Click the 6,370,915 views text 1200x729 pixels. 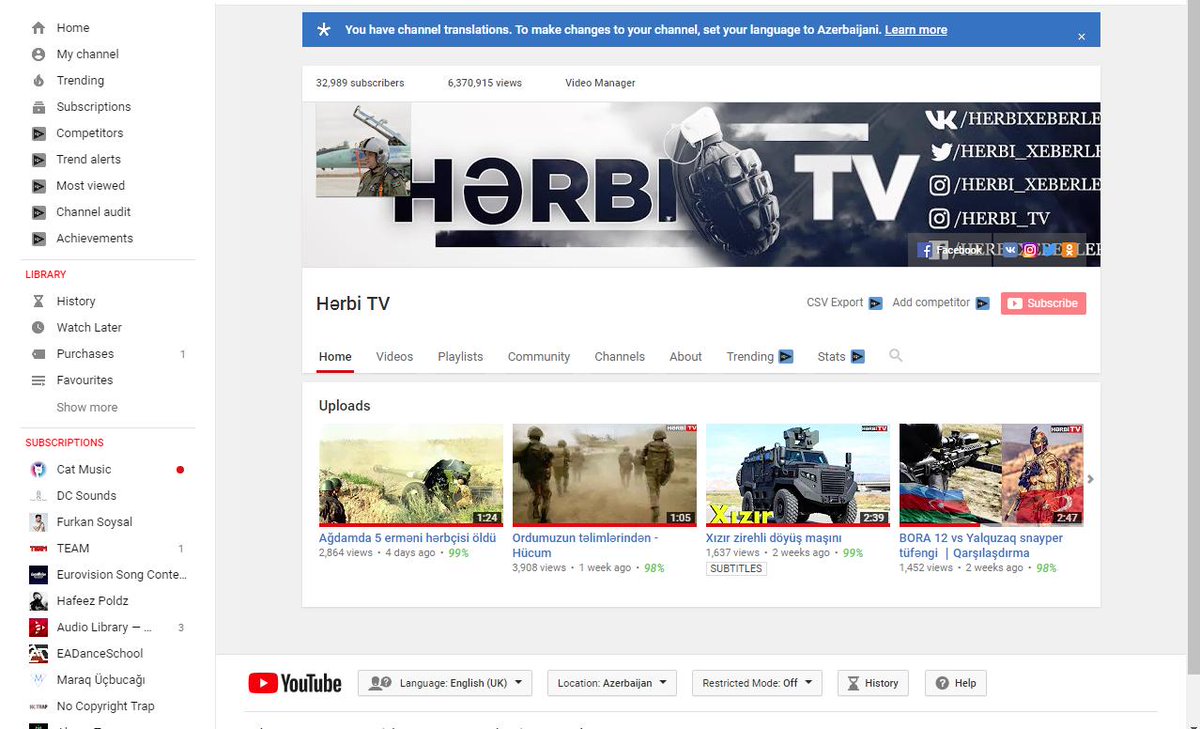485,83
